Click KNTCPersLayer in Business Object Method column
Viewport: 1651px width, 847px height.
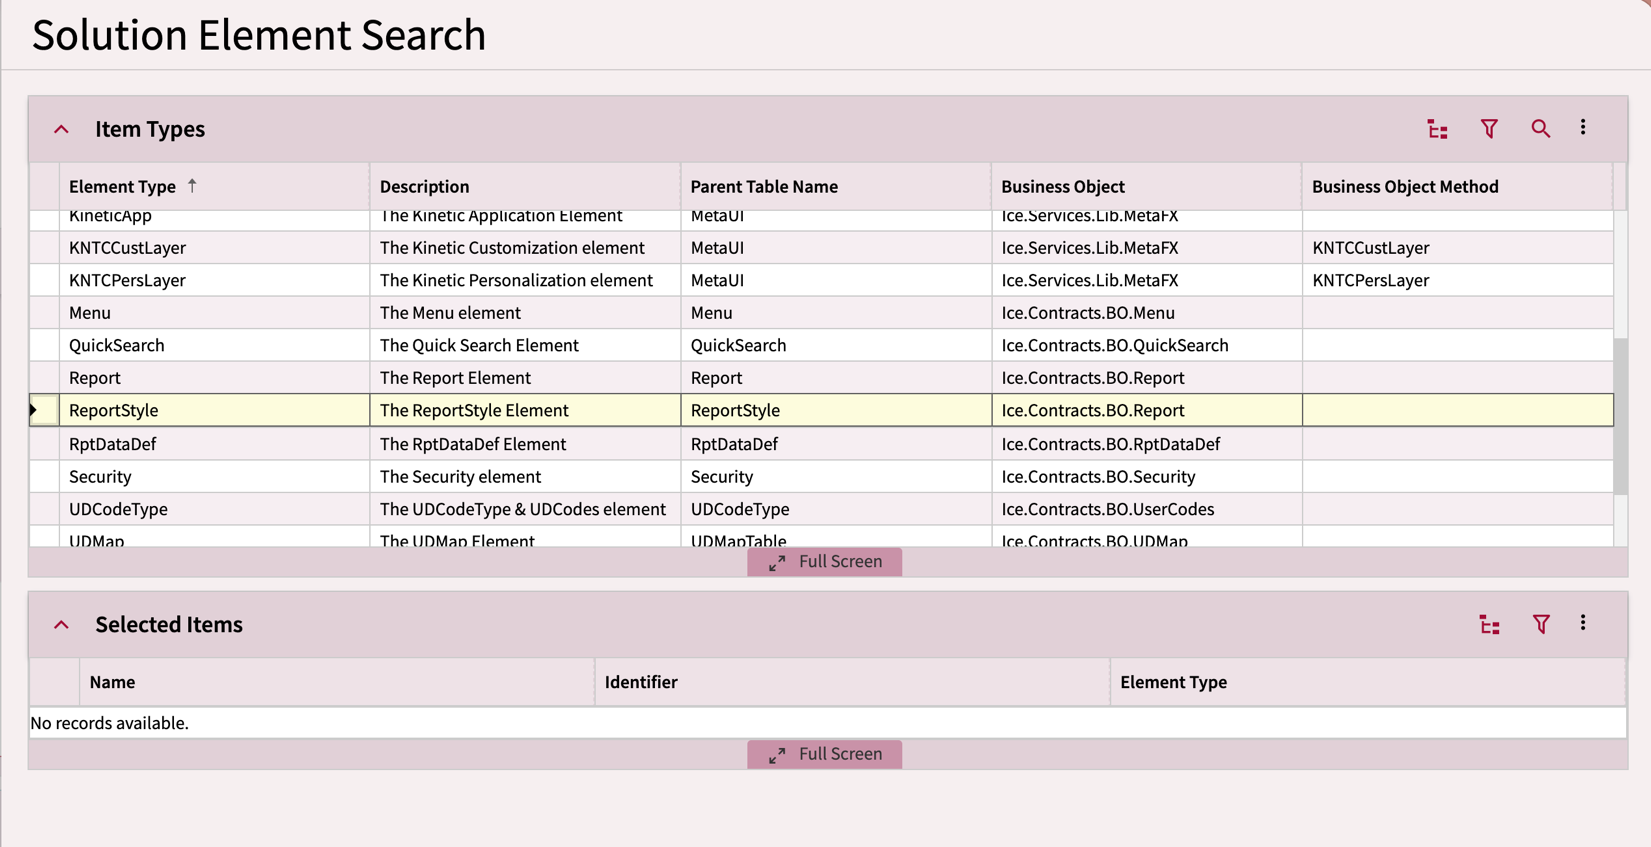[x=1457, y=281]
